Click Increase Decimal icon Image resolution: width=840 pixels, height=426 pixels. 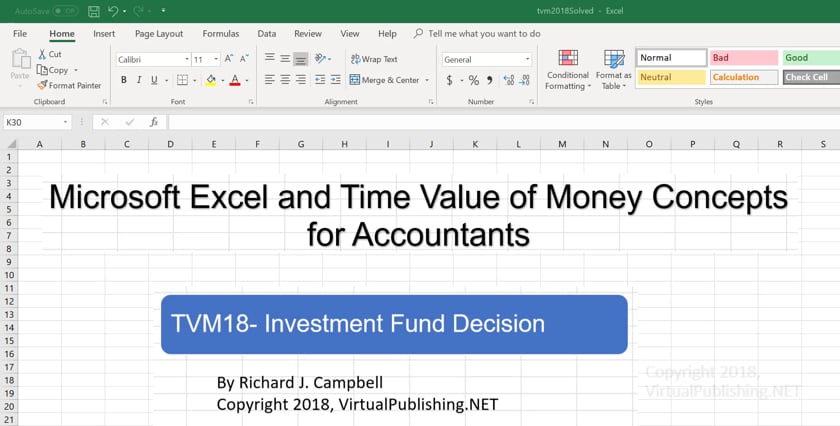(509, 80)
